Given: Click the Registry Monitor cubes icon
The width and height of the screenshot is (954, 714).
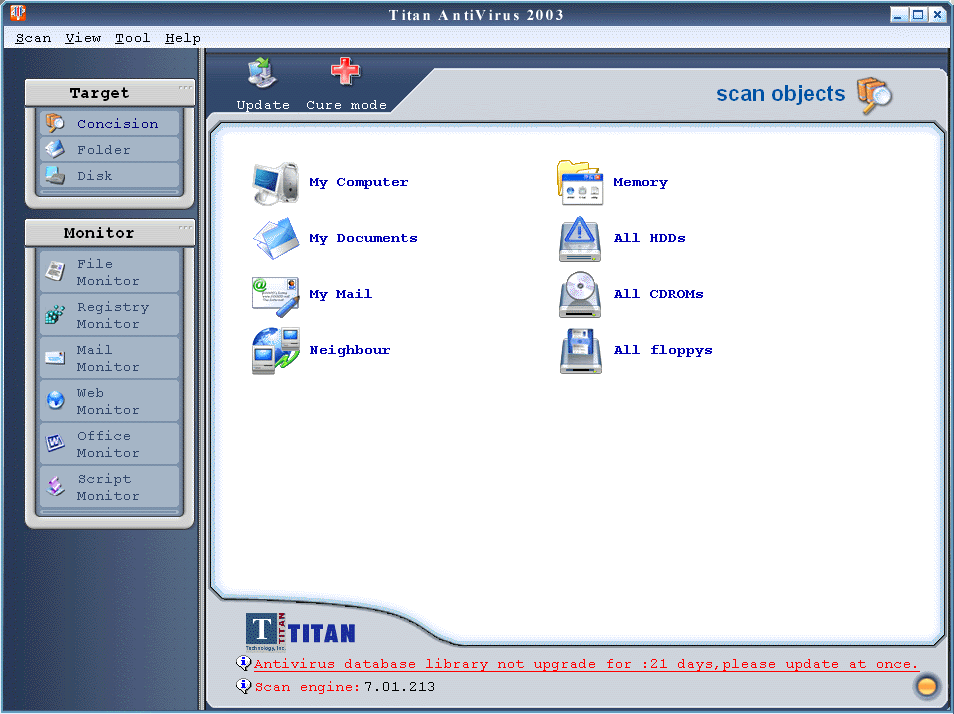Looking at the screenshot, I should click(55, 314).
